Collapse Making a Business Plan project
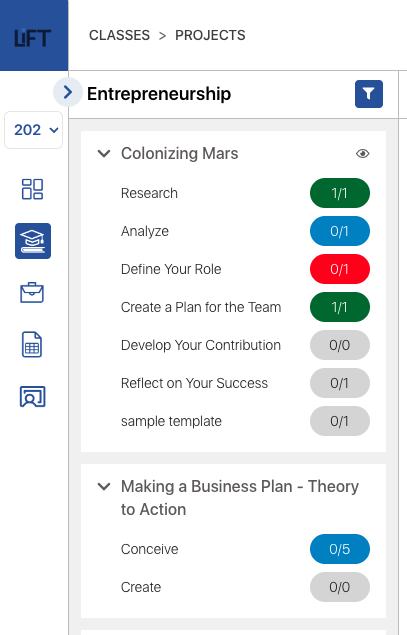This screenshot has width=407, height=635. click(x=104, y=486)
